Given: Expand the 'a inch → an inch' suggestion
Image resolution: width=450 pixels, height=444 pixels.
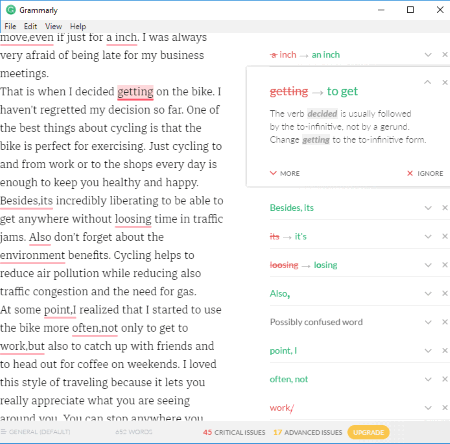Looking at the screenshot, I should (x=428, y=55).
